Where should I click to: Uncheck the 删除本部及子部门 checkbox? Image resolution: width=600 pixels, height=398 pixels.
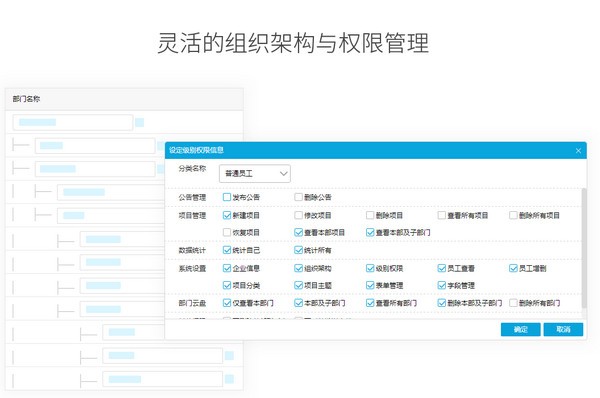tap(441, 303)
